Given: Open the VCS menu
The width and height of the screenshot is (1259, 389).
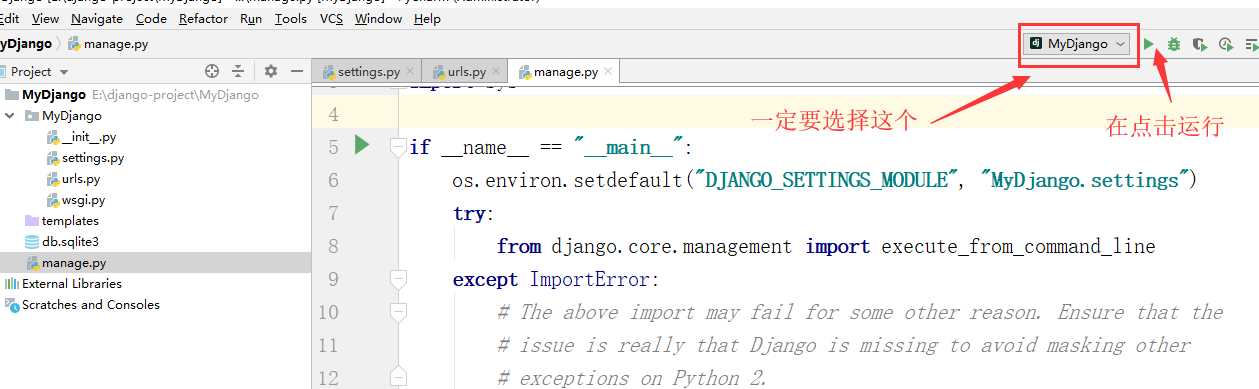Looking at the screenshot, I should point(331,19).
